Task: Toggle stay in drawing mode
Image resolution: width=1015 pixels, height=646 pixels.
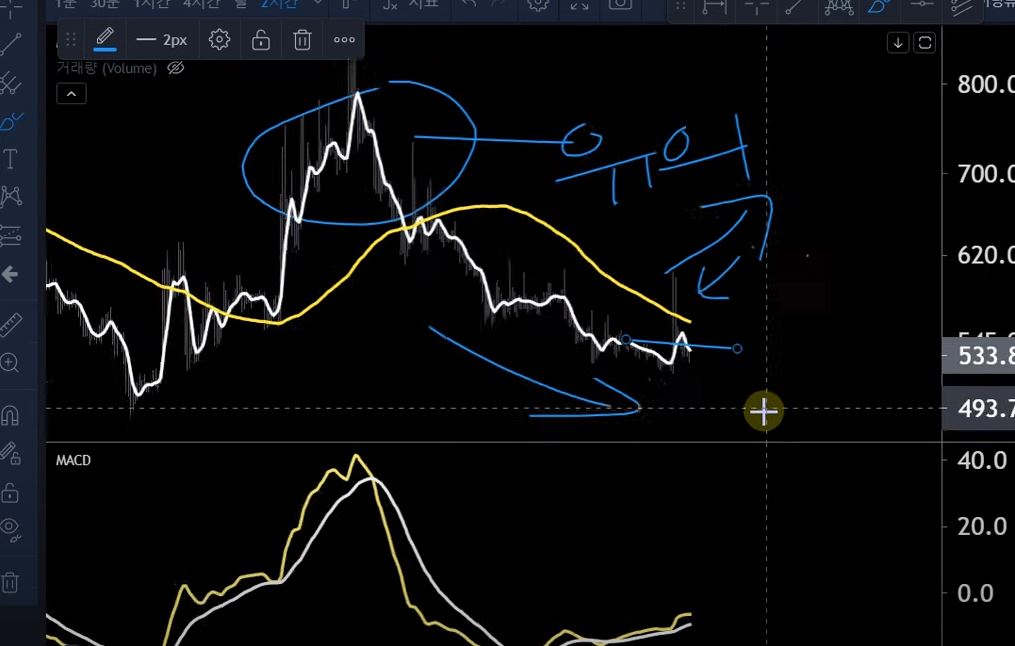Action: 10,453
